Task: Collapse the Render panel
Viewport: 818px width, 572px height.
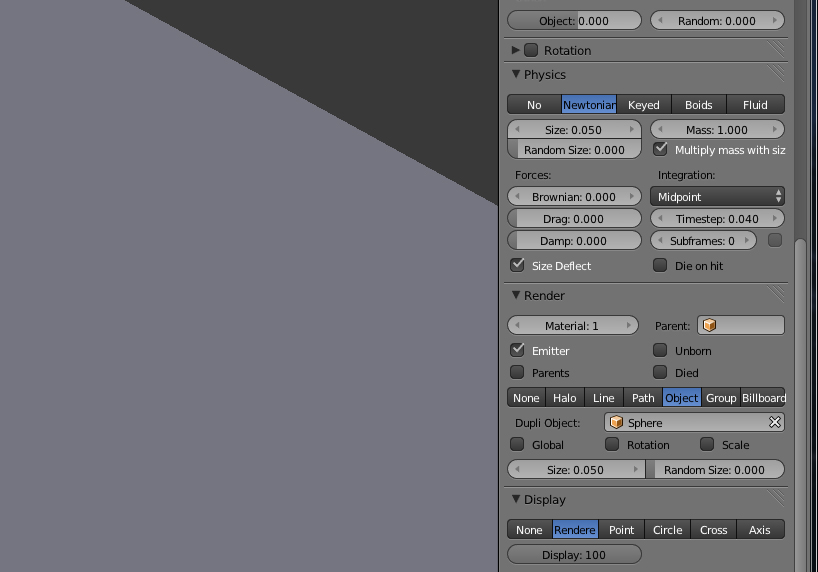Action: click(515, 295)
